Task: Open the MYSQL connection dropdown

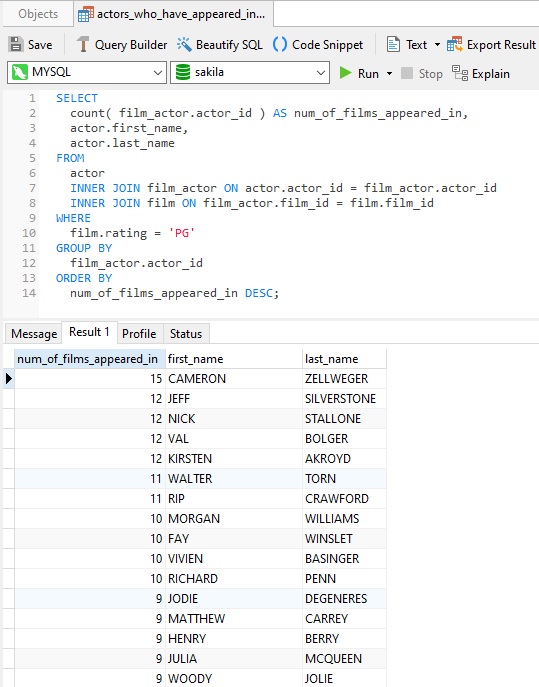Action: pos(87,72)
